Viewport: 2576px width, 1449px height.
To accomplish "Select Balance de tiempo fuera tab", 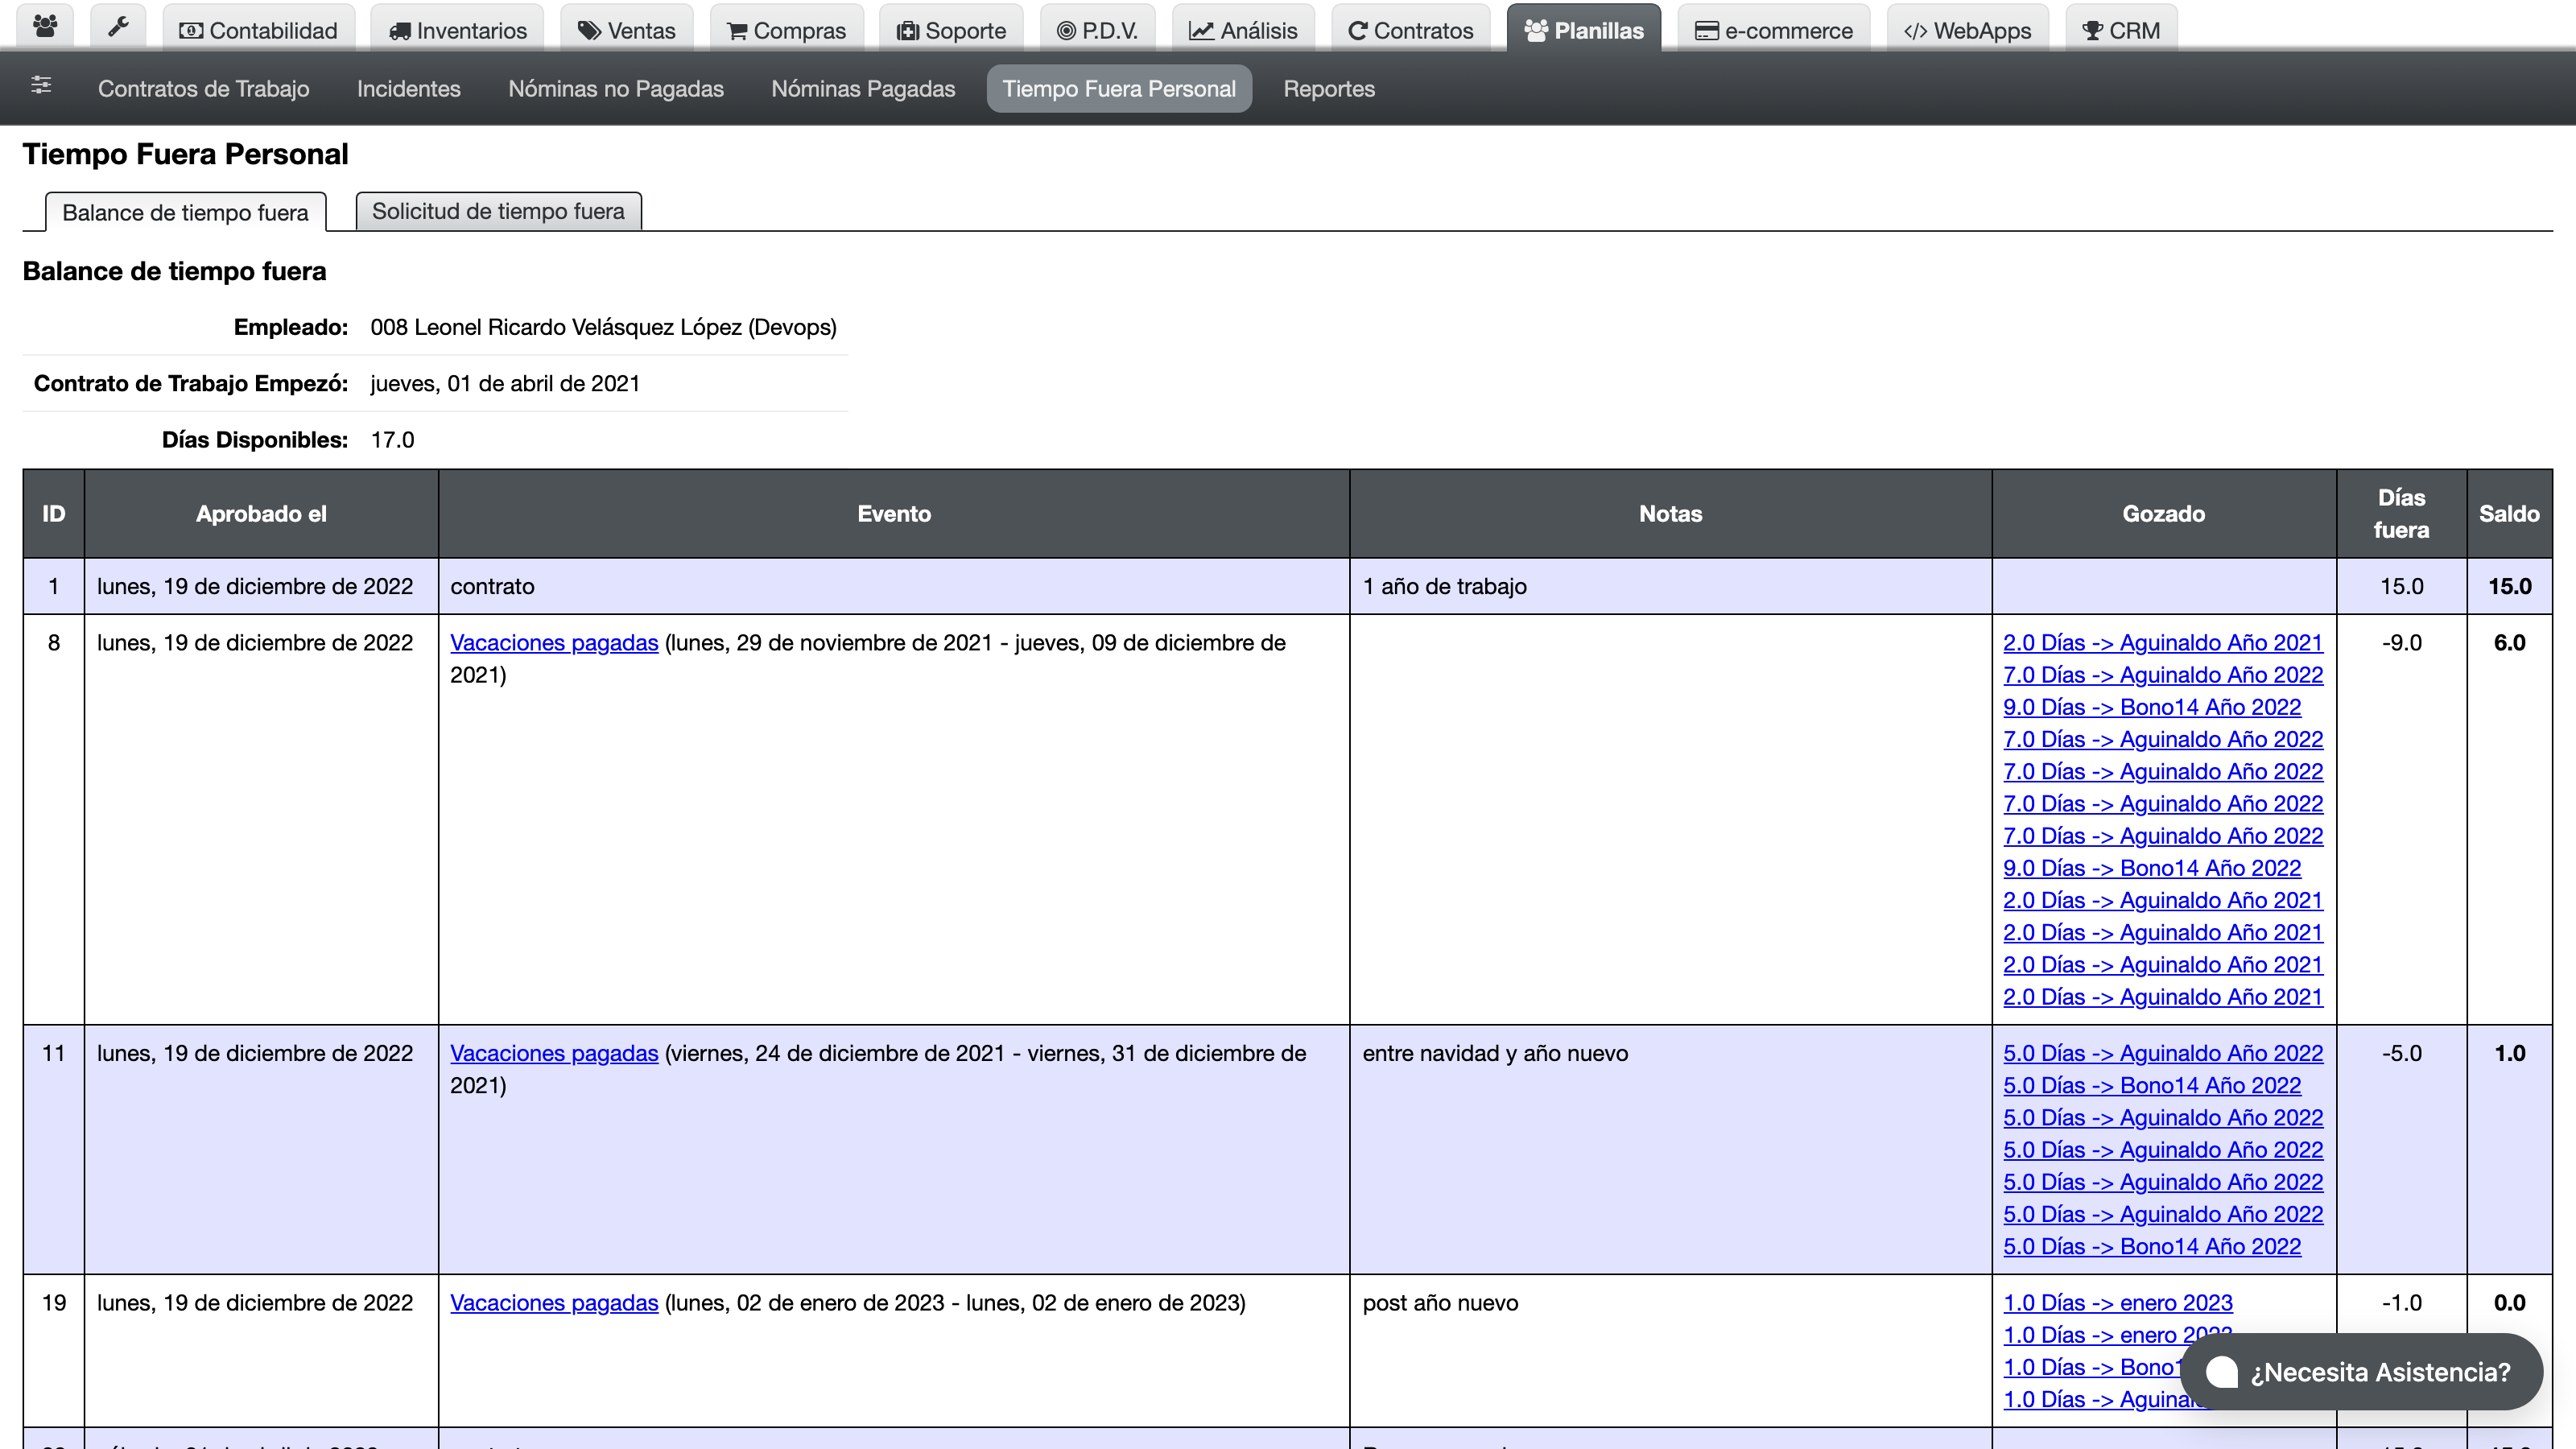I will coord(185,212).
